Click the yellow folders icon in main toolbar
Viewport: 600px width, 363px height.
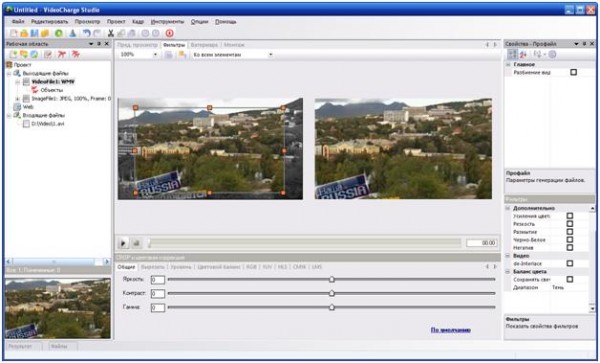[x=45, y=33]
